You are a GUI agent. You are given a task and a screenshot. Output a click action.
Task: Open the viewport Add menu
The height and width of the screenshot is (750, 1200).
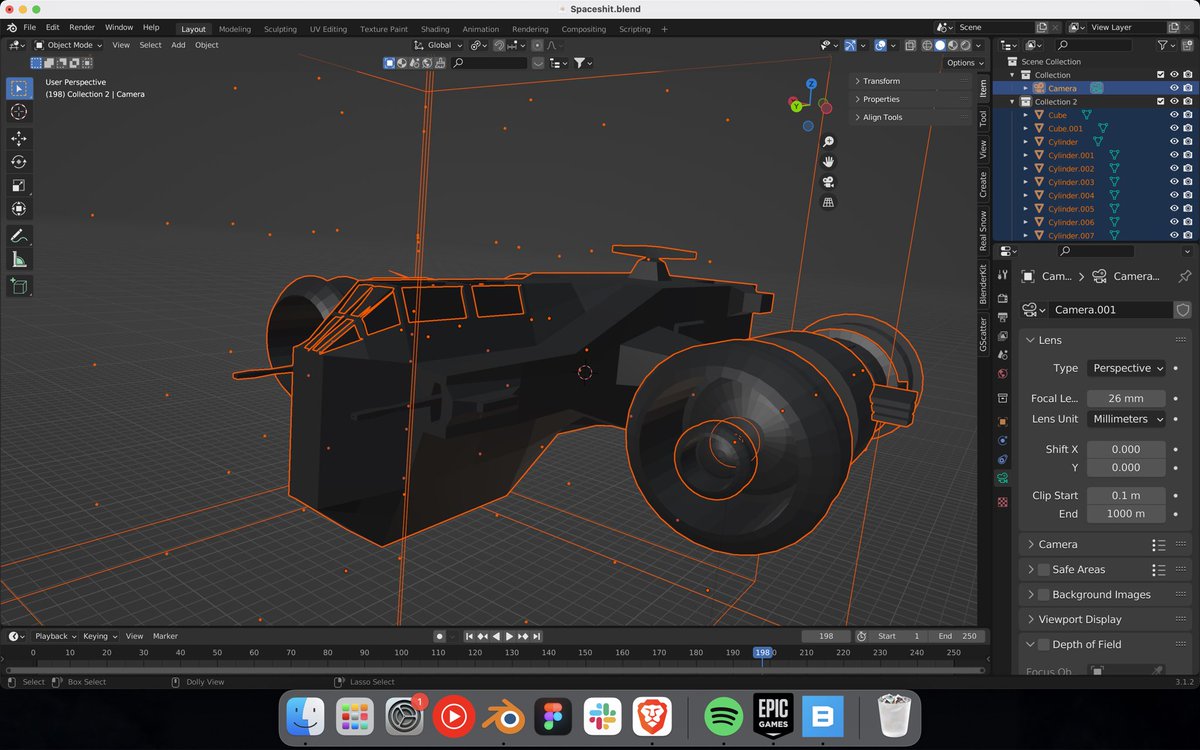(178, 45)
